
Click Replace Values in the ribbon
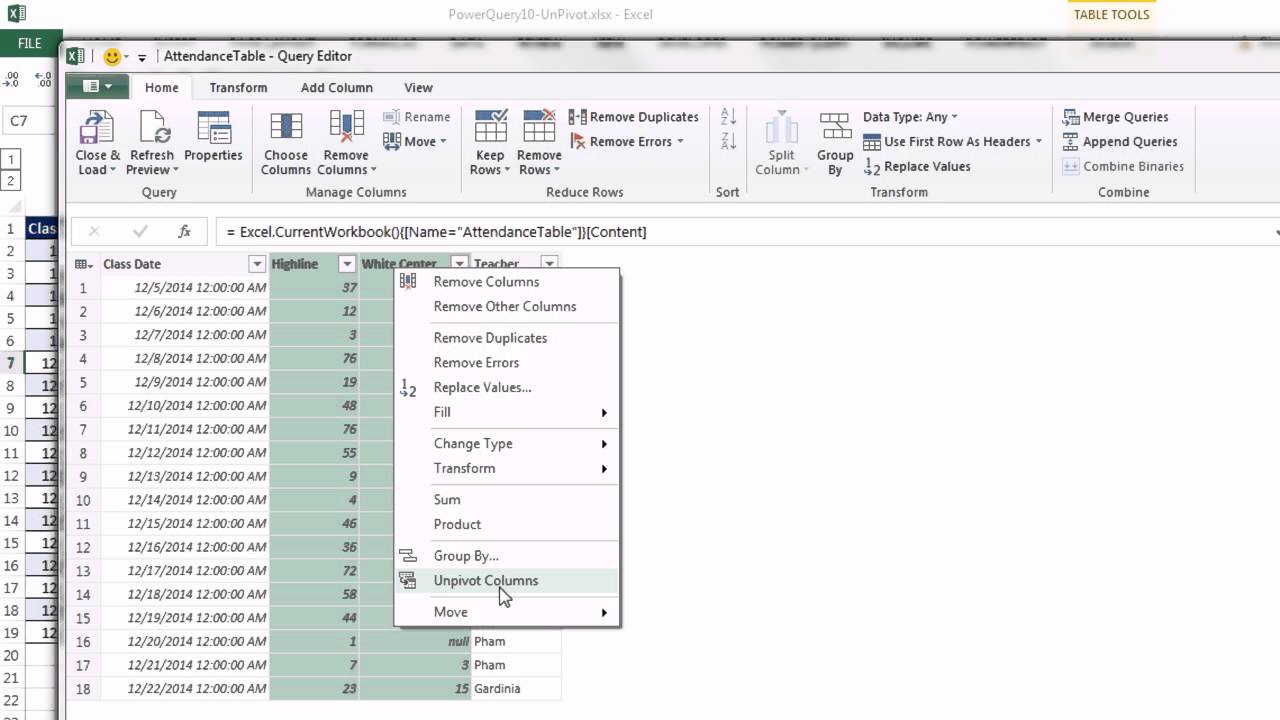tap(917, 167)
